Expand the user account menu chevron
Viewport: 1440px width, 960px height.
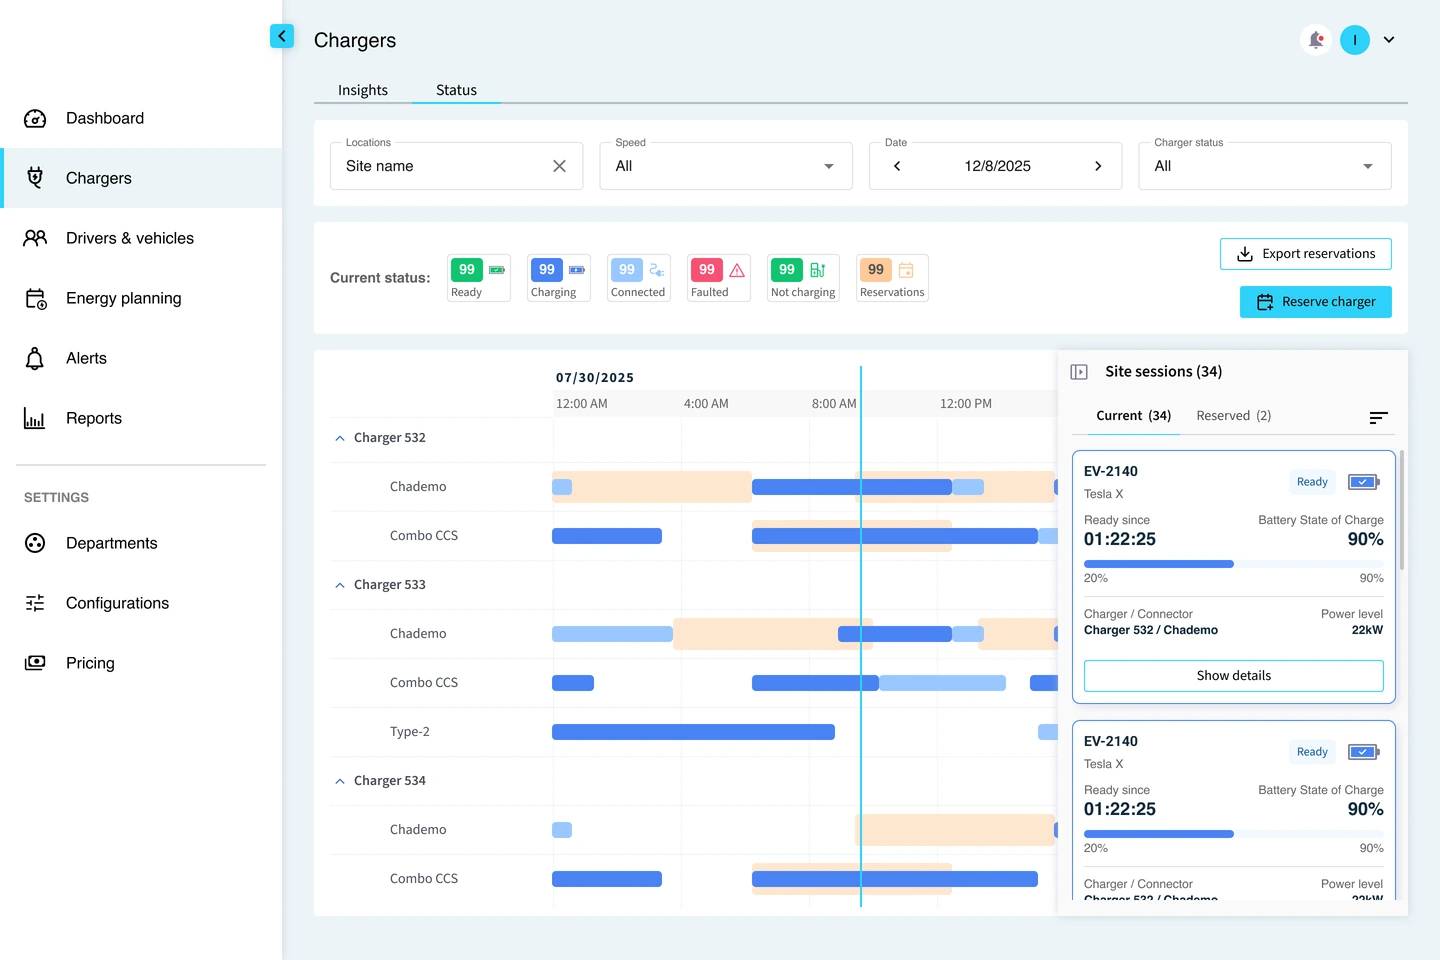point(1389,40)
